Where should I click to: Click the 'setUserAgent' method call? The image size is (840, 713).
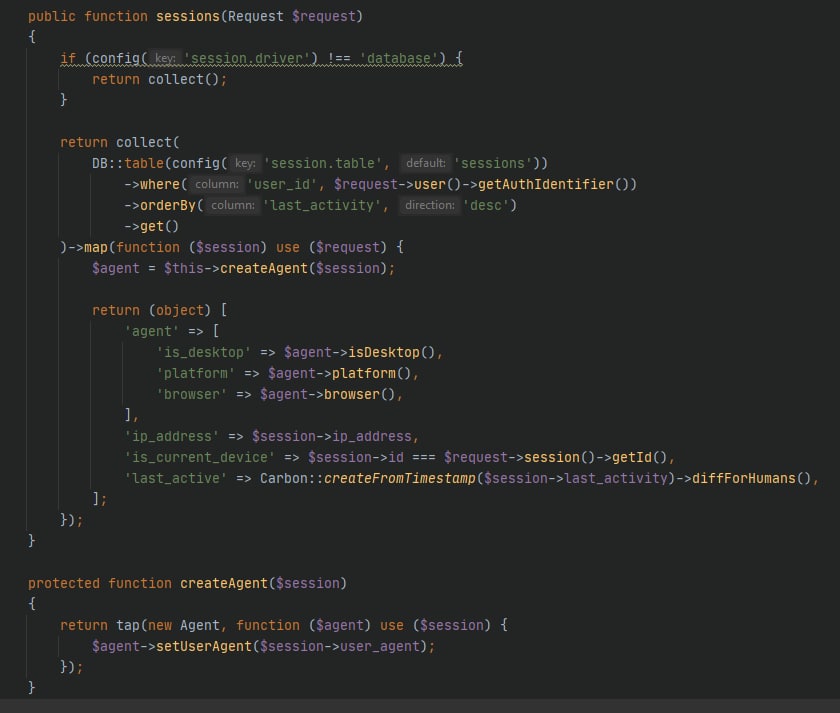204,647
